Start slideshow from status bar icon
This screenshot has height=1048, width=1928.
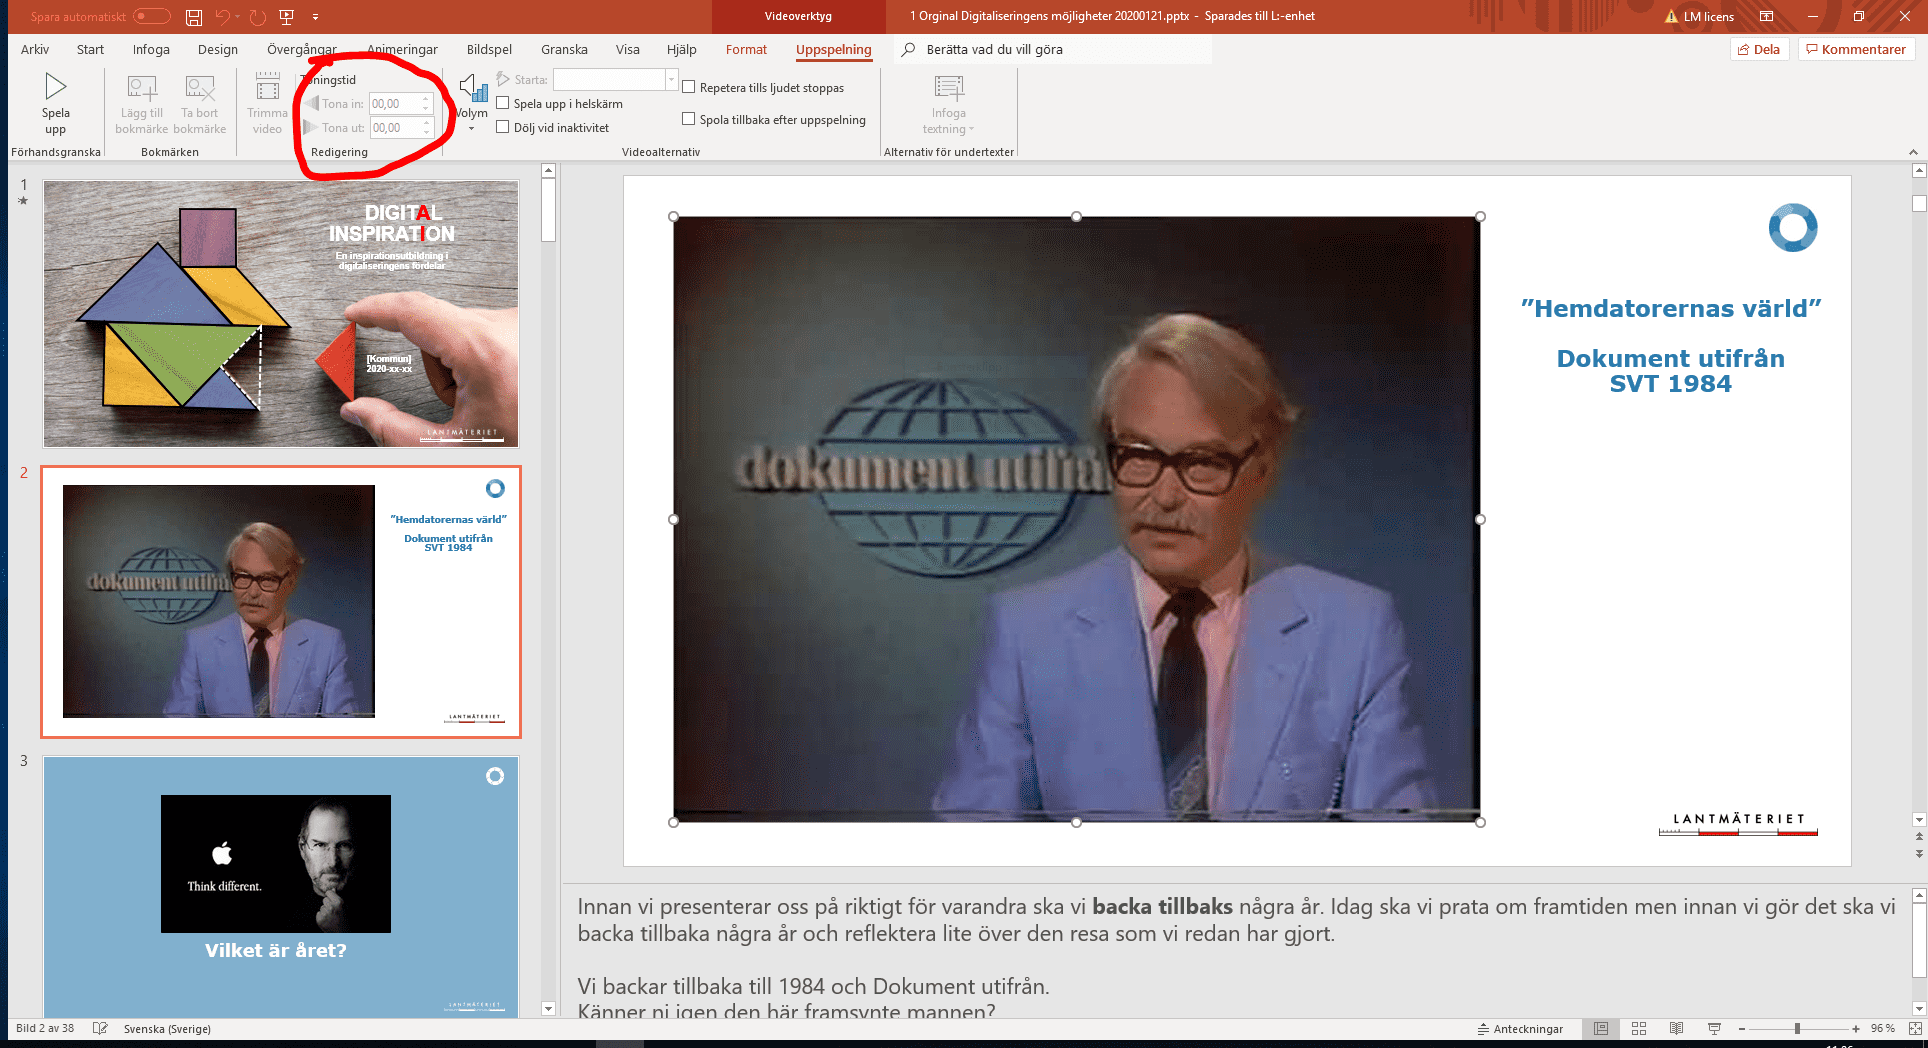tap(1714, 1029)
